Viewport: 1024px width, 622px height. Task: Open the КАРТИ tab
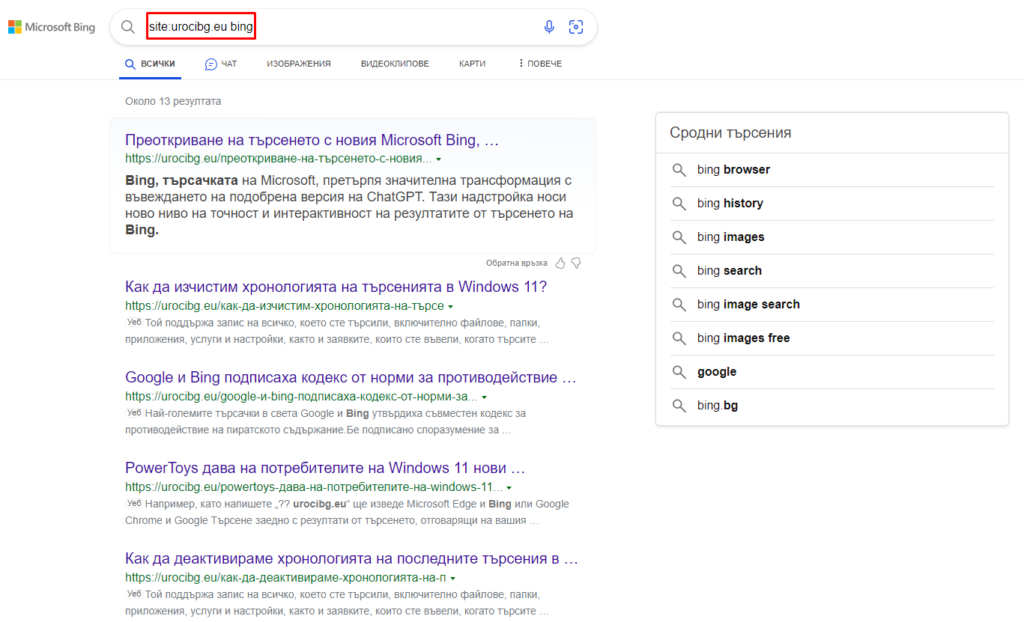point(472,64)
